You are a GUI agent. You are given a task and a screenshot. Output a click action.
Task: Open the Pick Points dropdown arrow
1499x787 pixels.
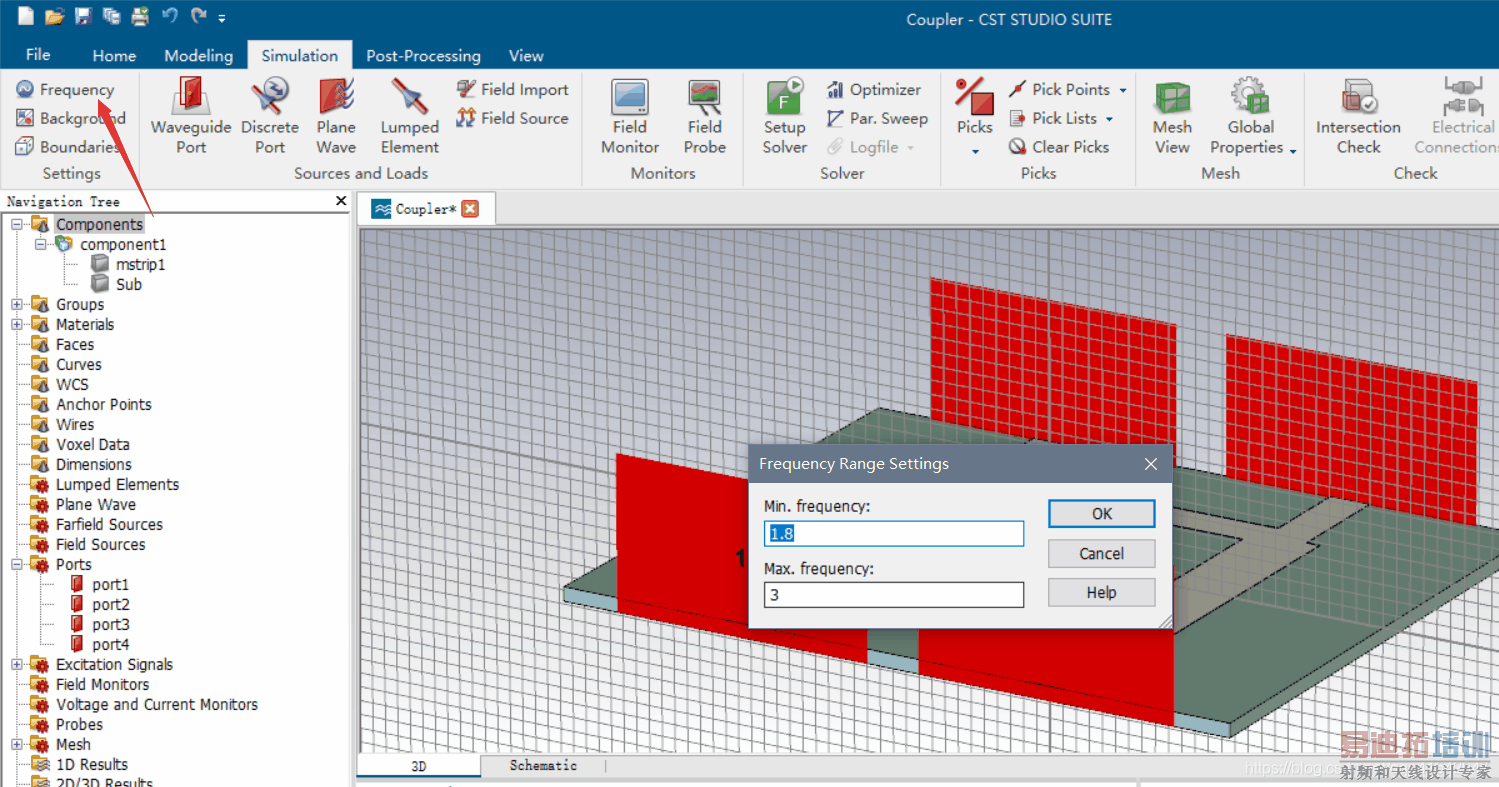pyautogui.click(x=1123, y=90)
